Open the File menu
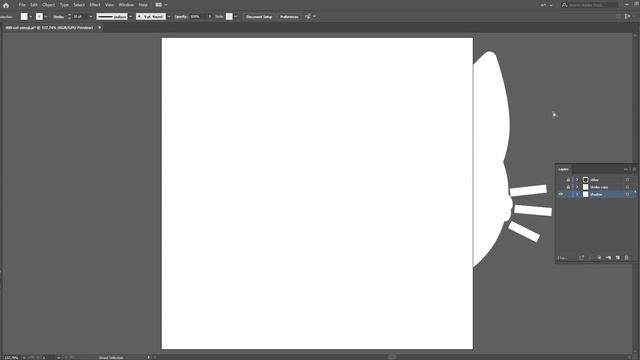Image resolution: width=640 pixels, height=360 pixels. pyautogui.click(x=22, y=5)
